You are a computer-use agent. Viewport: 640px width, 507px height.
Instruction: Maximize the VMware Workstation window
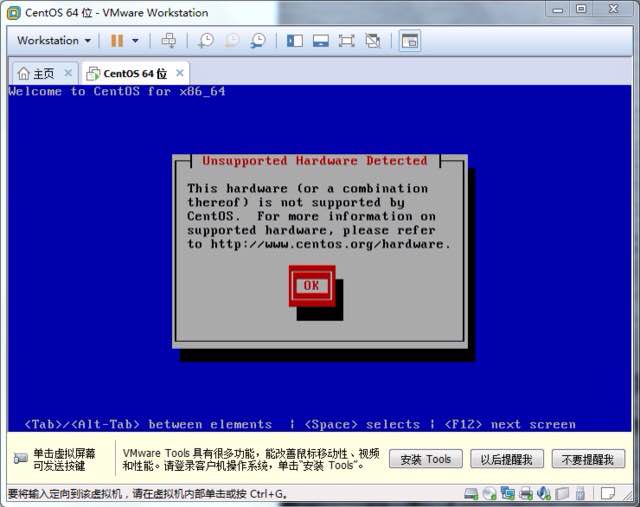(582, 9)
